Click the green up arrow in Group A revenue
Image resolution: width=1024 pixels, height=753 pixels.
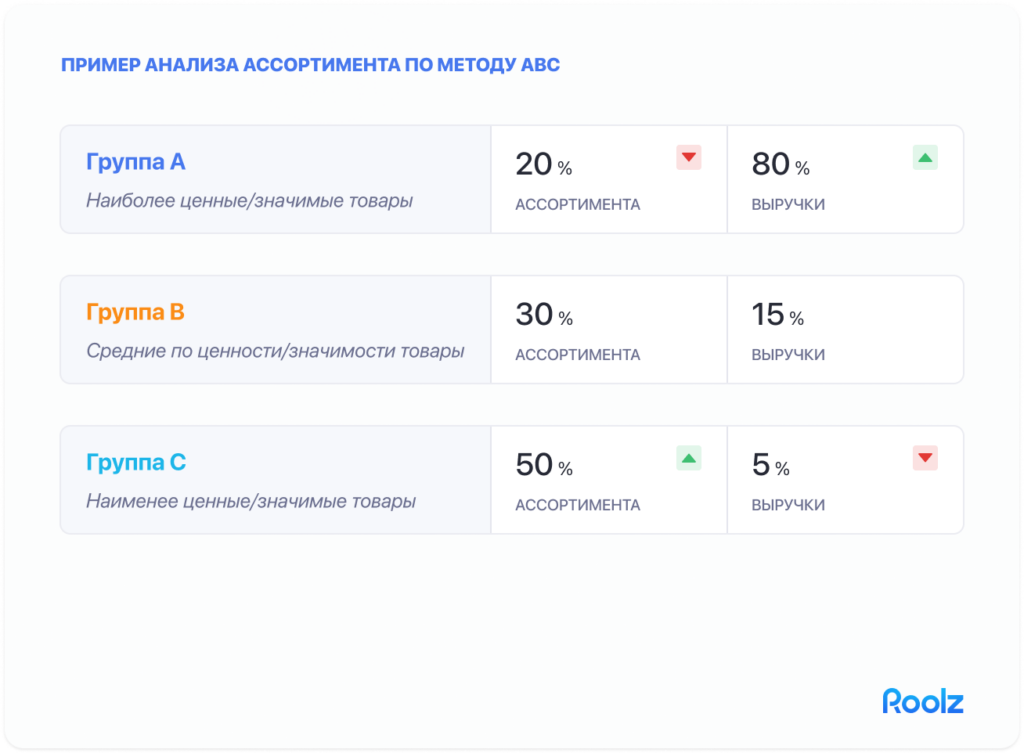coord(925,158)
